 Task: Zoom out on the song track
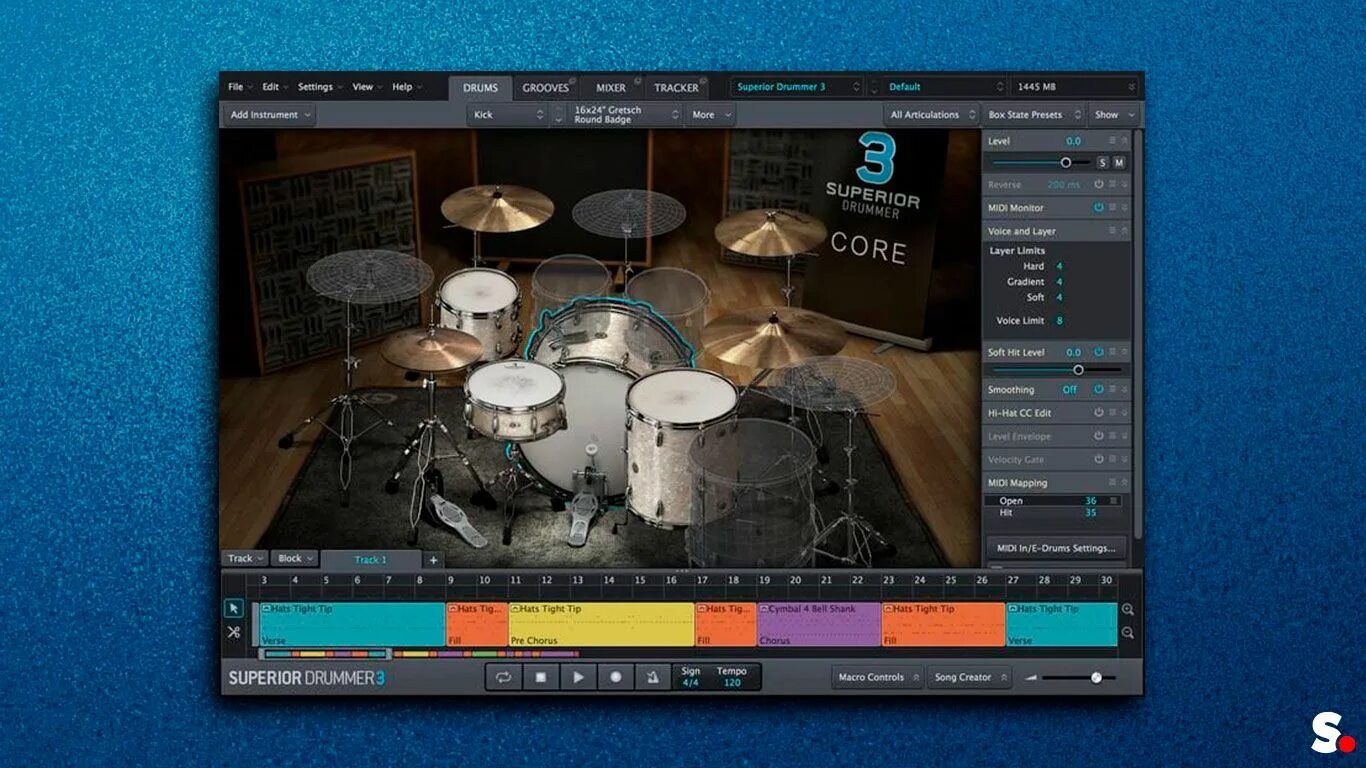point(1128,632)
